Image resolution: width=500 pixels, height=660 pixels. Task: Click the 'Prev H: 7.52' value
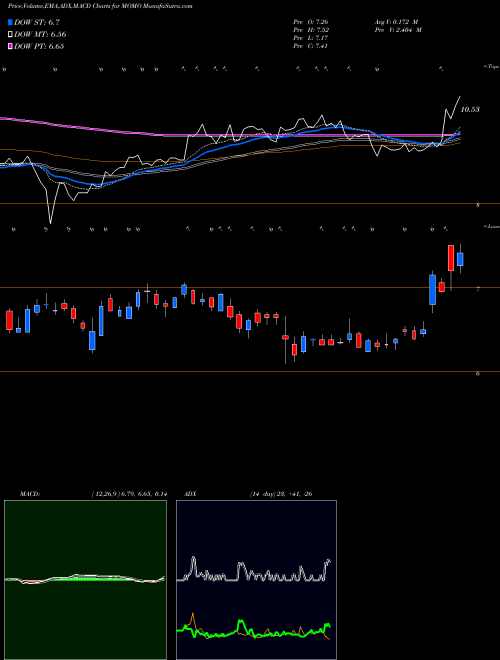click(x=311, y=30)
